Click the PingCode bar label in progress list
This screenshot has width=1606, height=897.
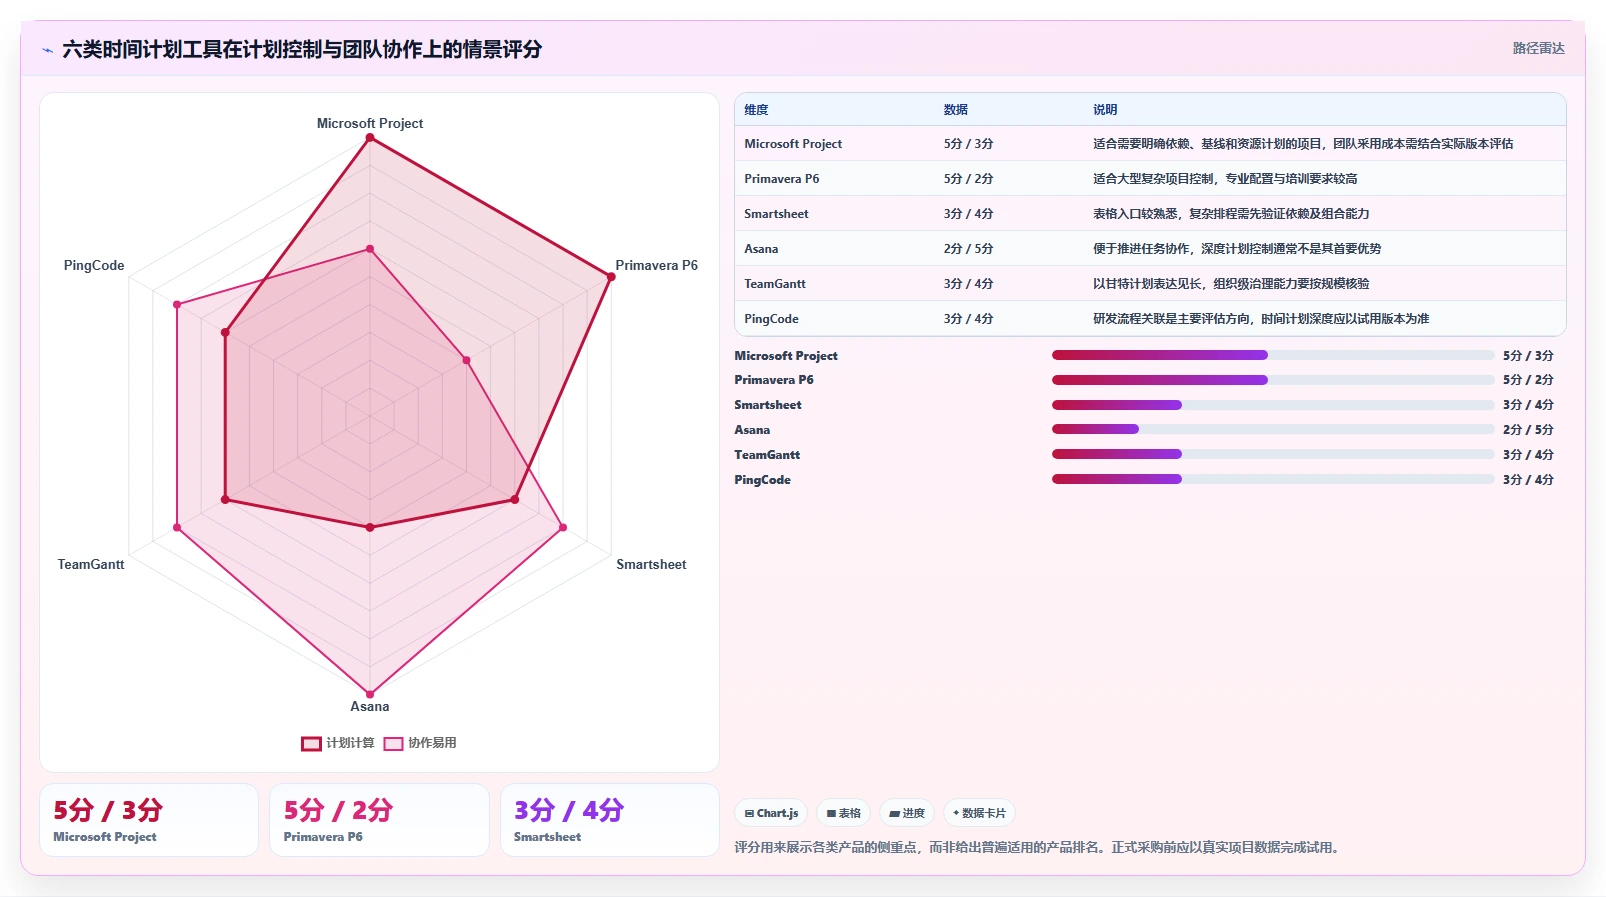pyautogui.click(x=762, y=479)
